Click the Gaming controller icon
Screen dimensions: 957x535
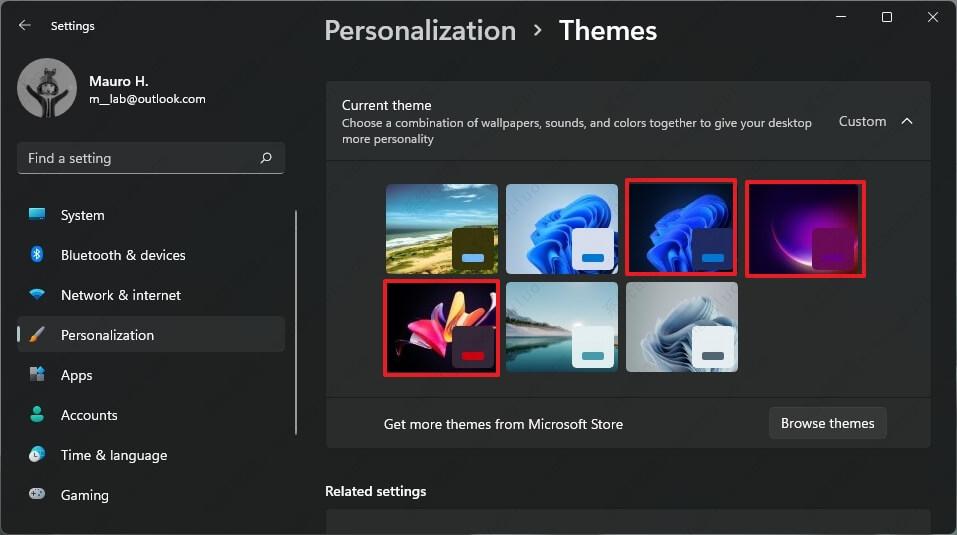pos(38,495)
